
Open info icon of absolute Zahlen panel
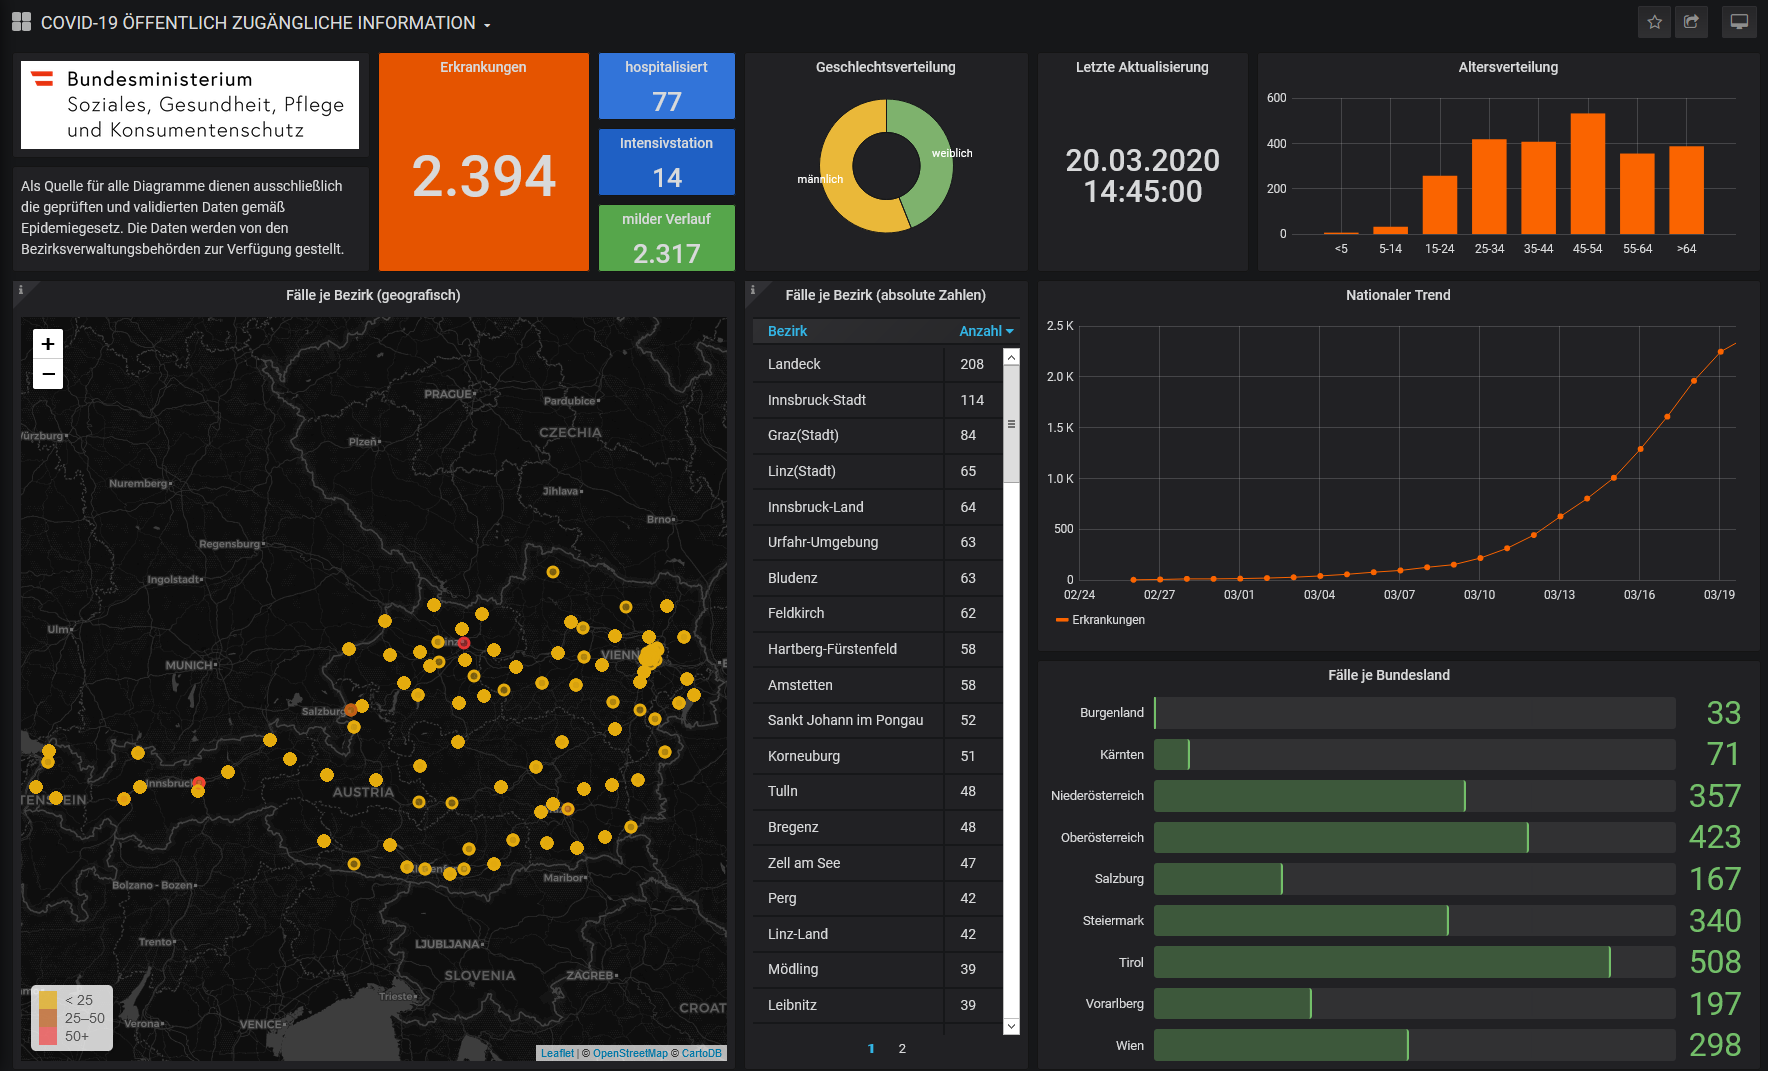pyautogui.click(x=753, y=290)
